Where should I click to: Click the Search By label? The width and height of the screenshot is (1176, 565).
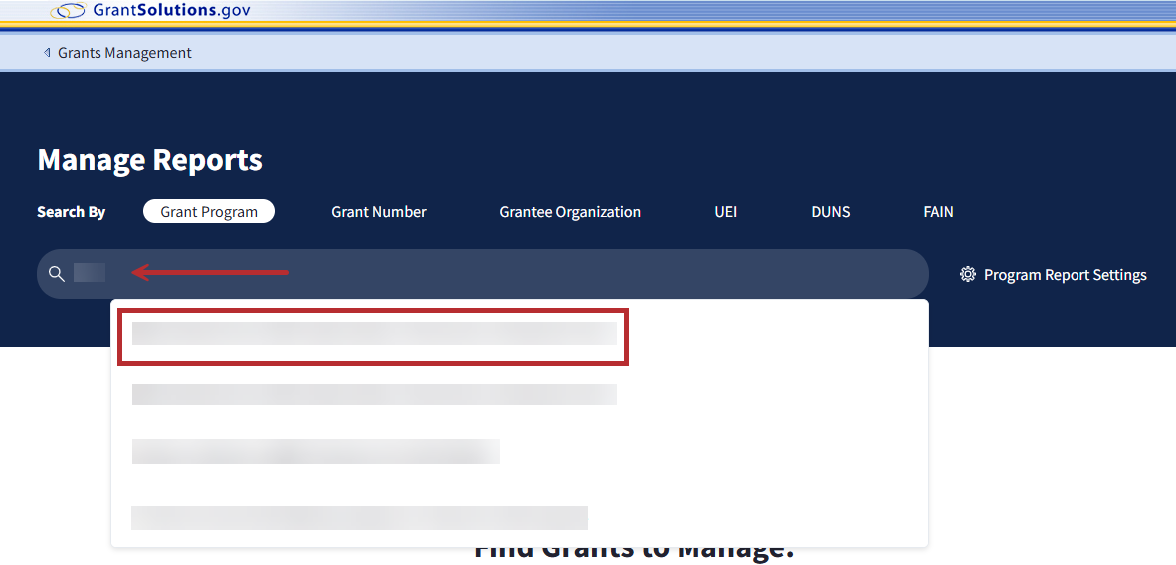[x=71, y=212]
